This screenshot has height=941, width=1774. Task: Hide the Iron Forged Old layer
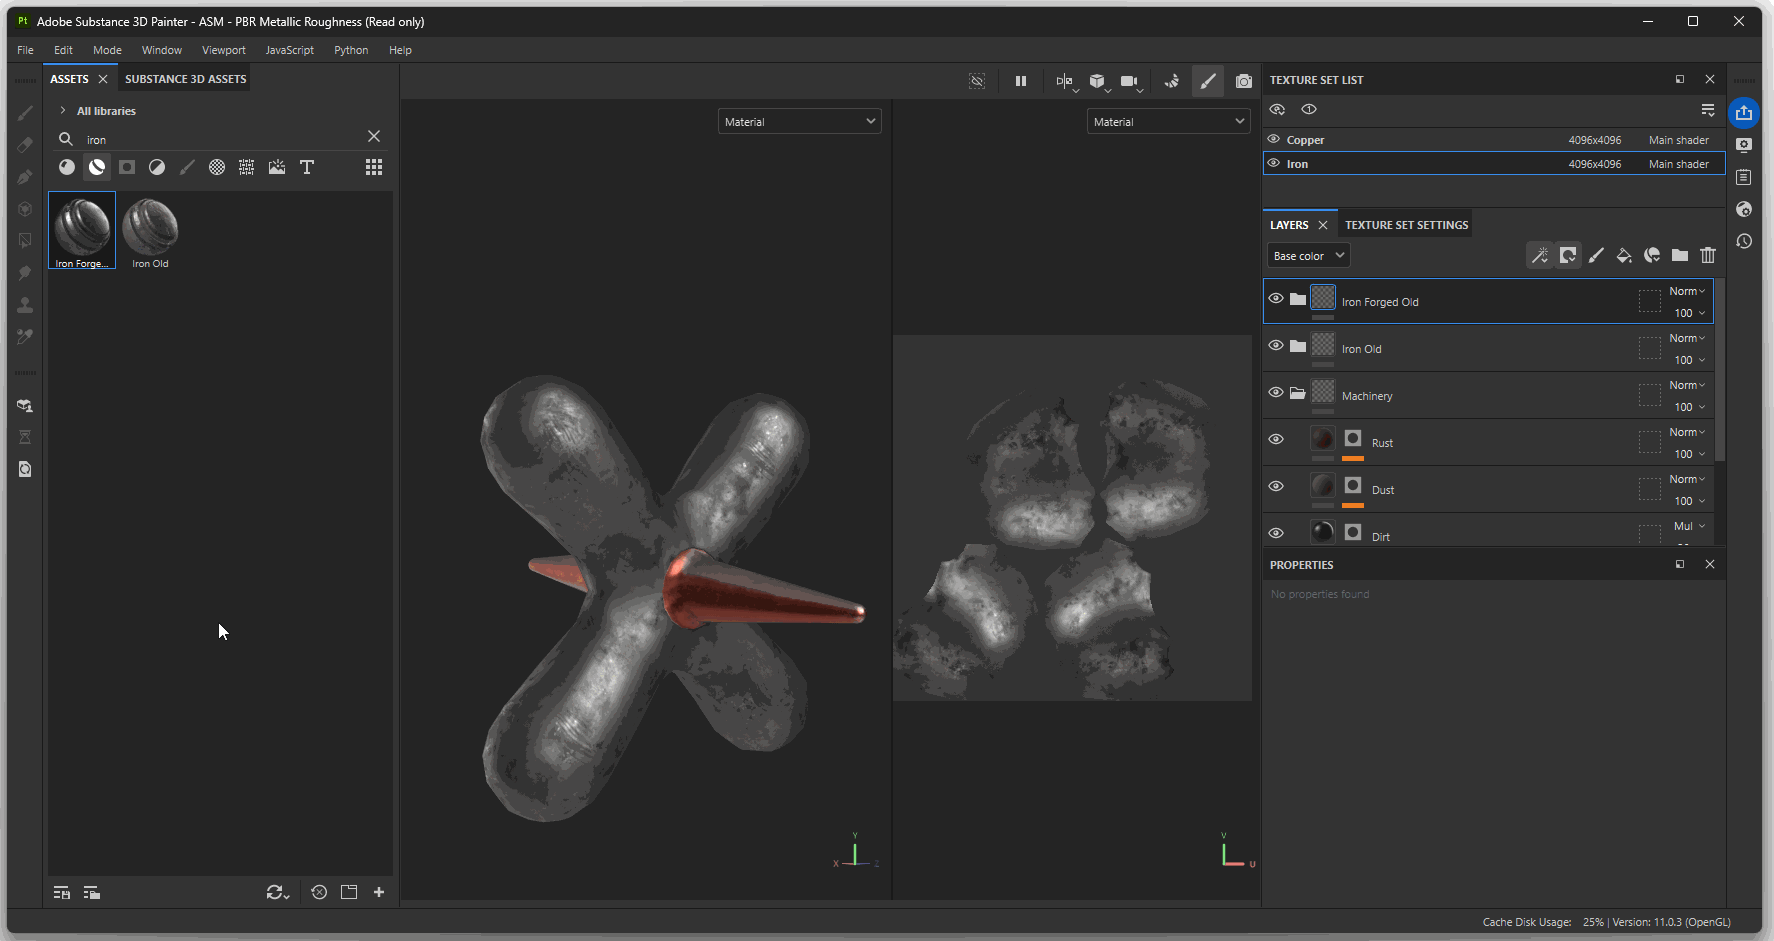[x=1276, y=298]
